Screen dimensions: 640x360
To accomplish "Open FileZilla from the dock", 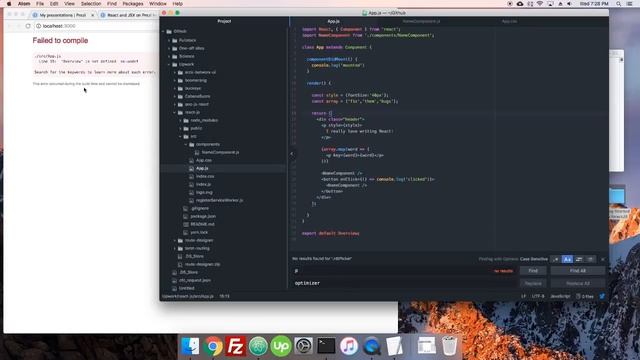I will click(236, 346).
